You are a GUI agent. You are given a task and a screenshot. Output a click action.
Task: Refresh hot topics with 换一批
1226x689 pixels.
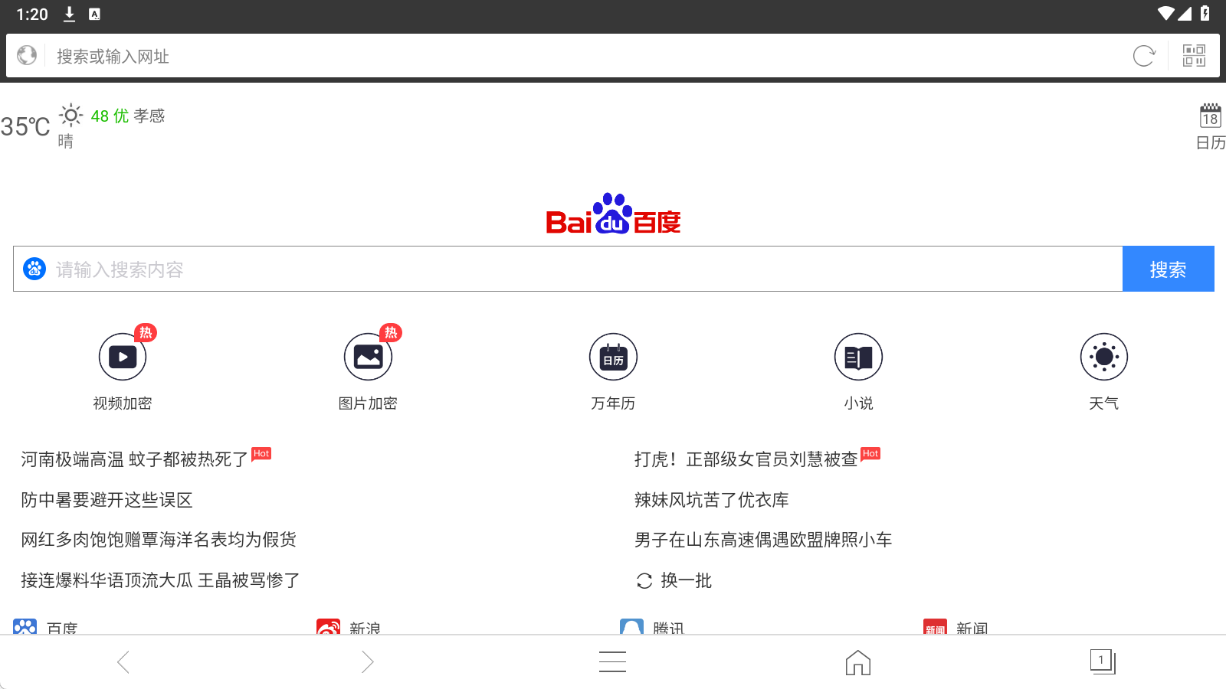(676, 580)
